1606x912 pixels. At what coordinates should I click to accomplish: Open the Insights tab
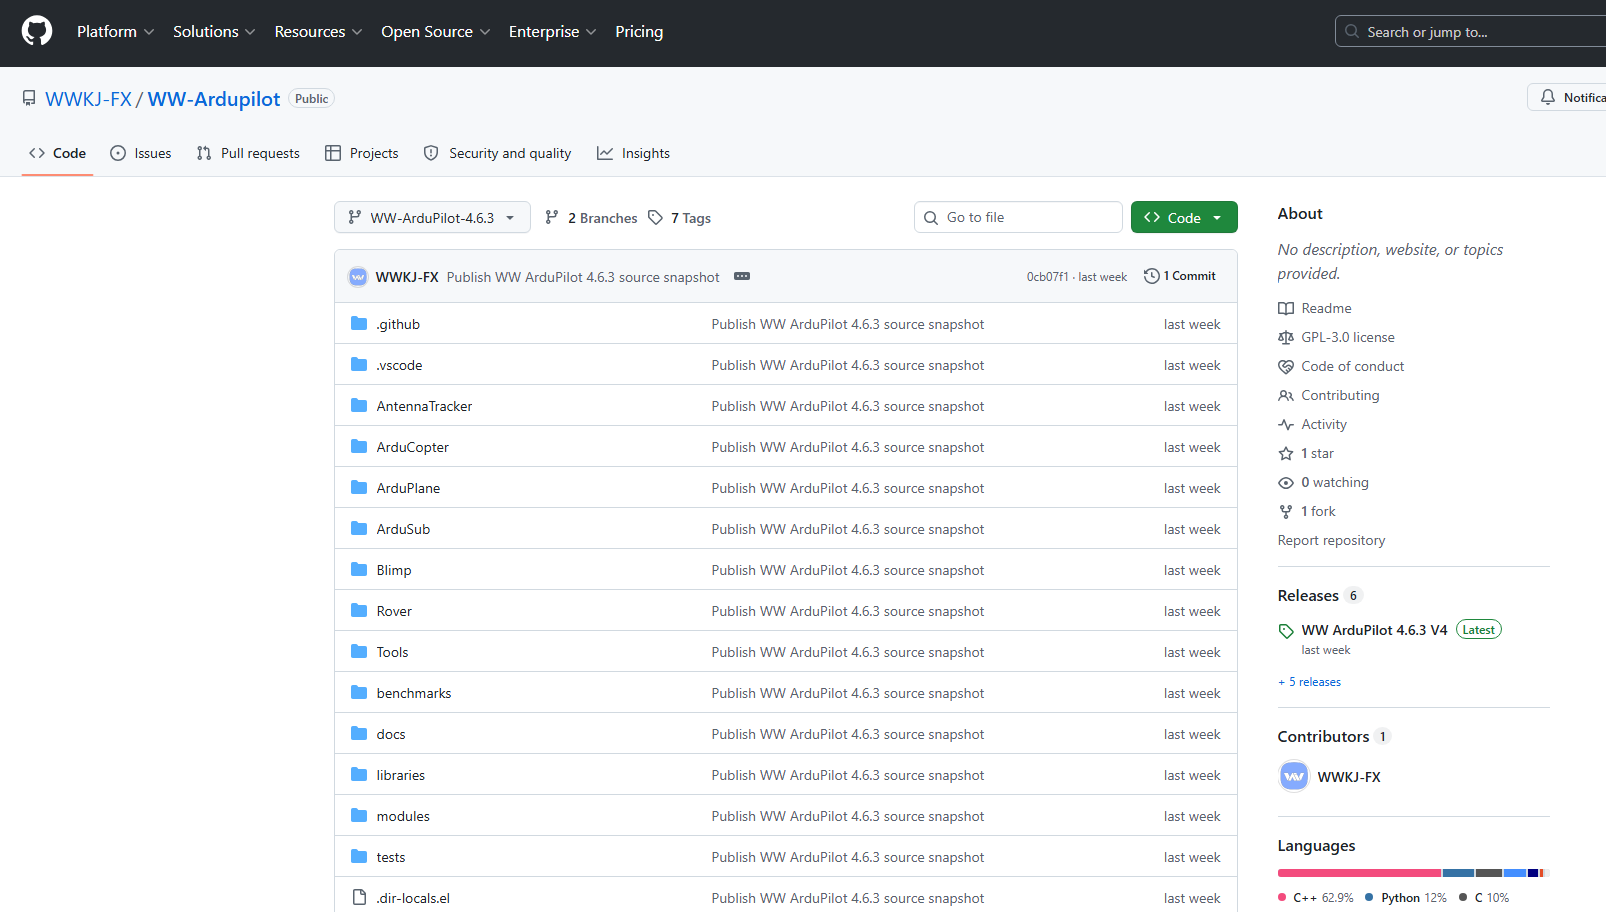click(633, 153)
